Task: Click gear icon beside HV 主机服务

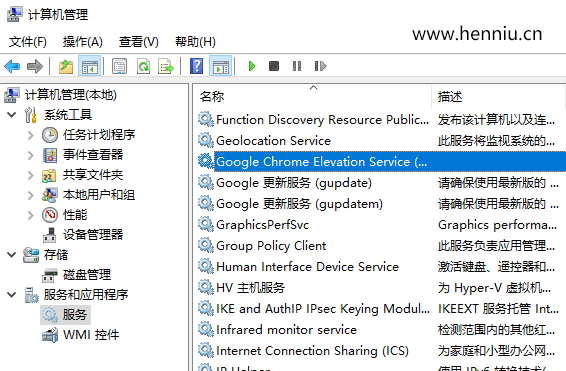Action: [206, 288]
